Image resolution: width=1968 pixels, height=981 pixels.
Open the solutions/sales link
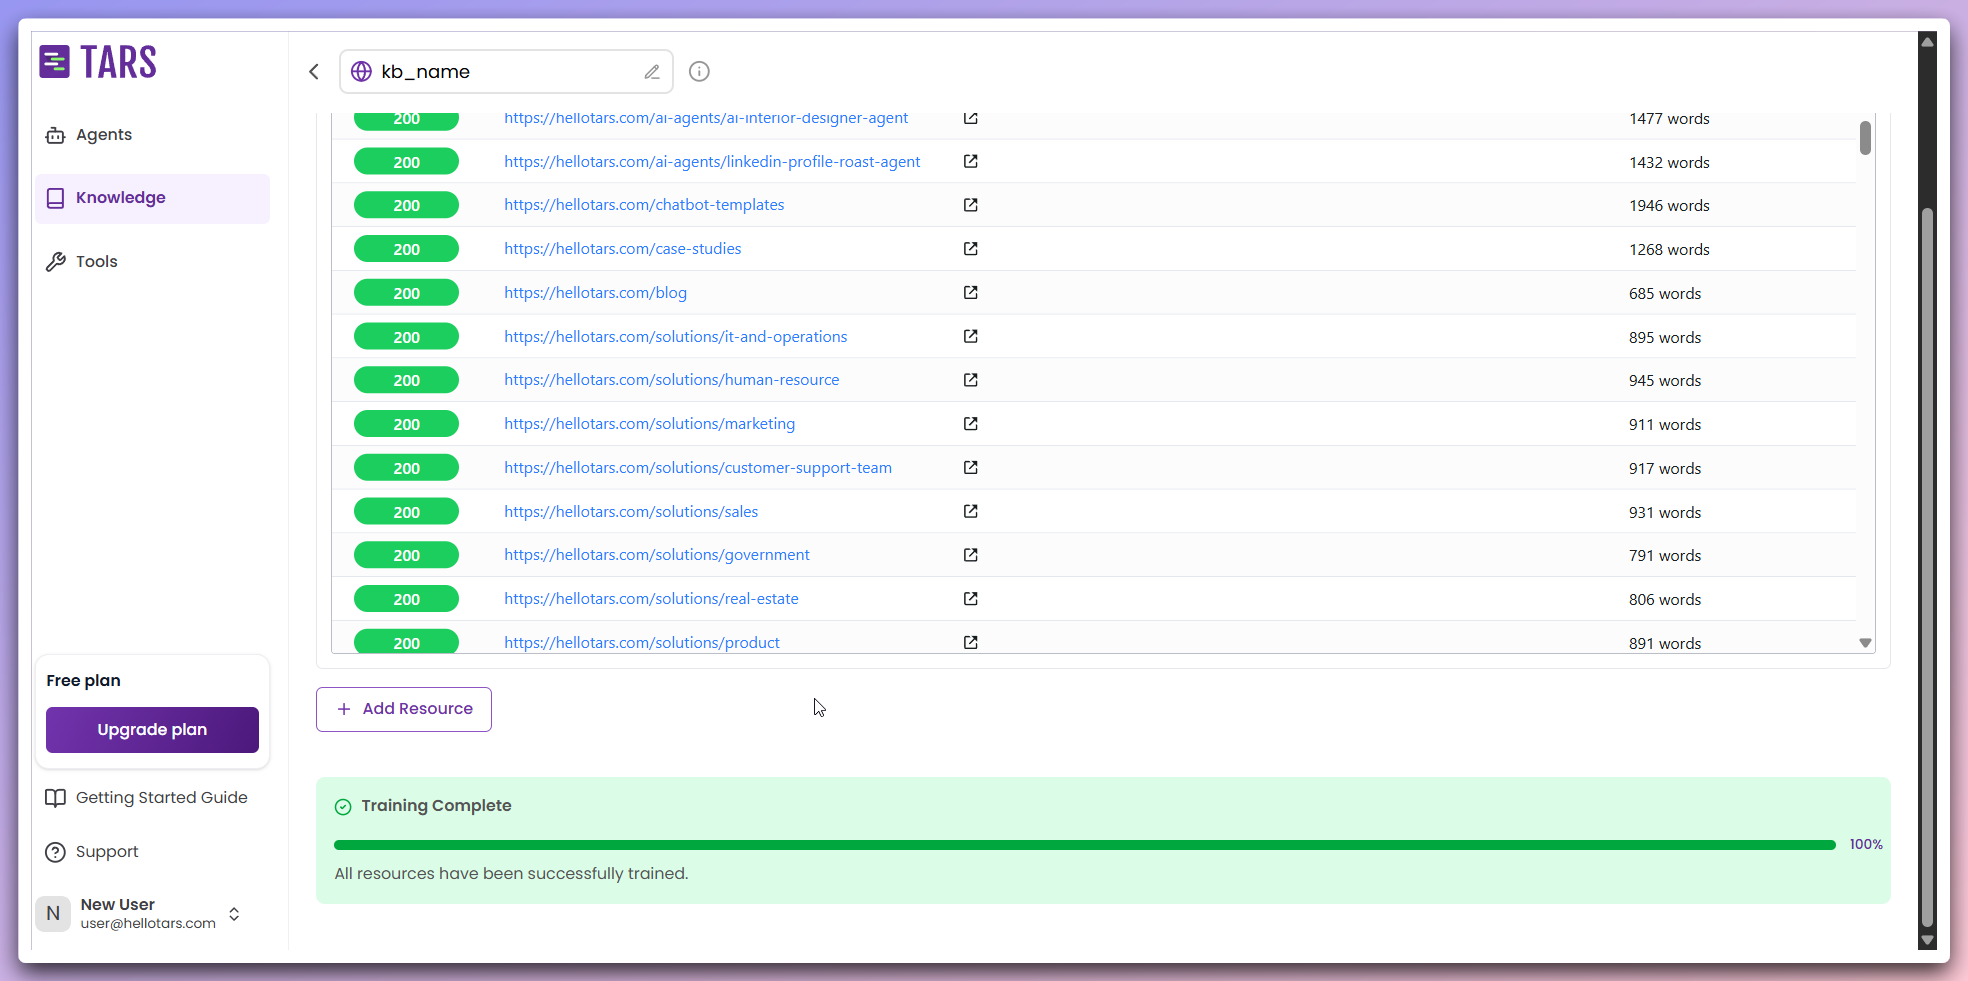tap(631, 512)
